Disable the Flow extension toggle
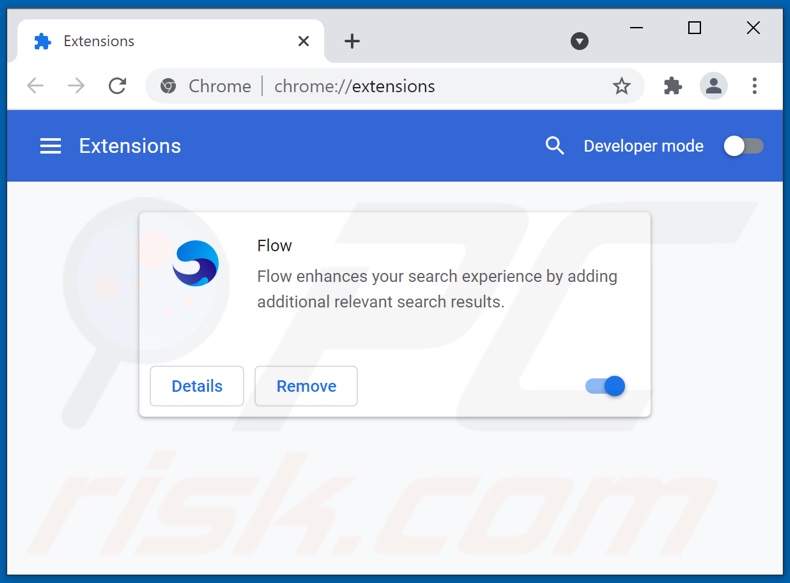The image size is (790, 583). click(x=605, y=386)
